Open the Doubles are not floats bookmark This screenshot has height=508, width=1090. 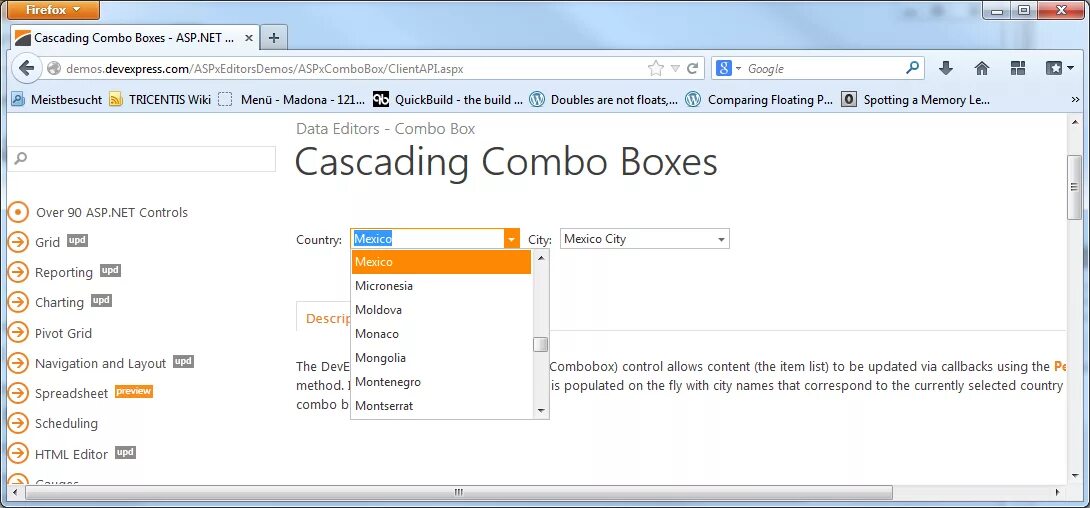coord(603,99)
